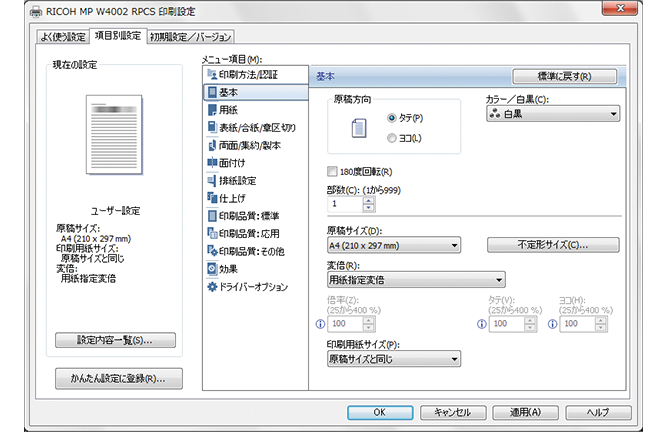
Task: Open the カラー/白黒 dropdown
Action: coord(553,115)
